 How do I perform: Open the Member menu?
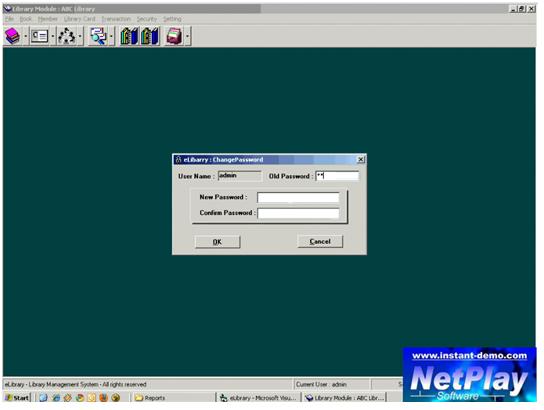click(48, 19)
